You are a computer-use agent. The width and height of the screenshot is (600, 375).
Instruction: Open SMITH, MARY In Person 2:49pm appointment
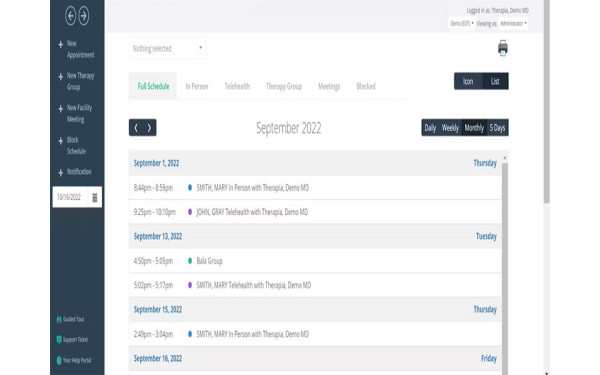click(x=315, y=334)
